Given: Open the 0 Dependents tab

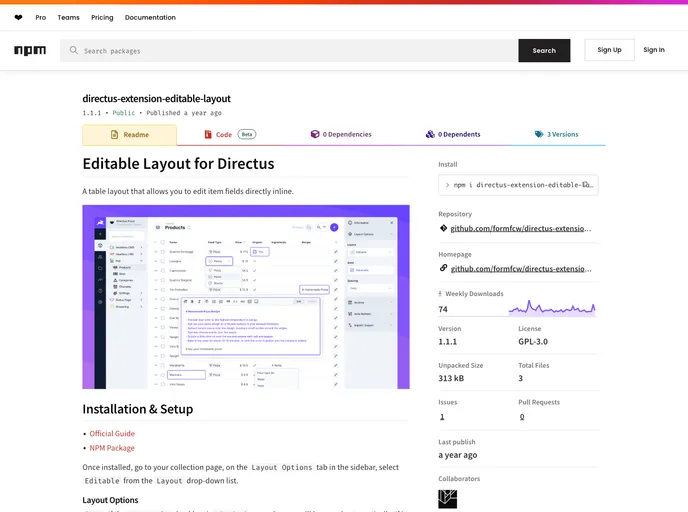Looking at the screenshot, I should click(x=453, y=134).
